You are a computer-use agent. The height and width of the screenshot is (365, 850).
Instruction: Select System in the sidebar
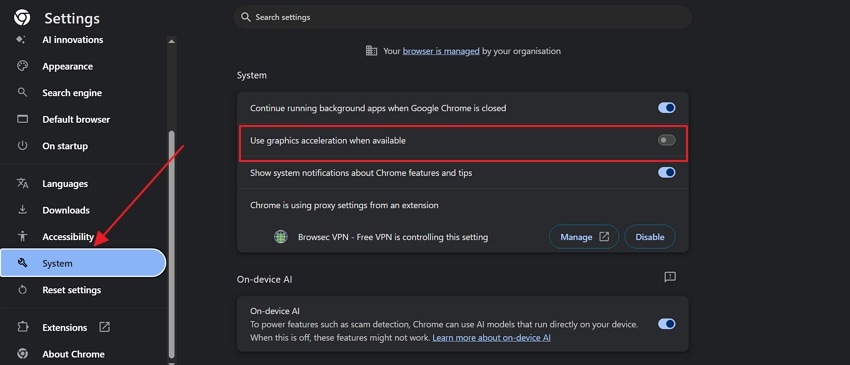tap(83, 263)
